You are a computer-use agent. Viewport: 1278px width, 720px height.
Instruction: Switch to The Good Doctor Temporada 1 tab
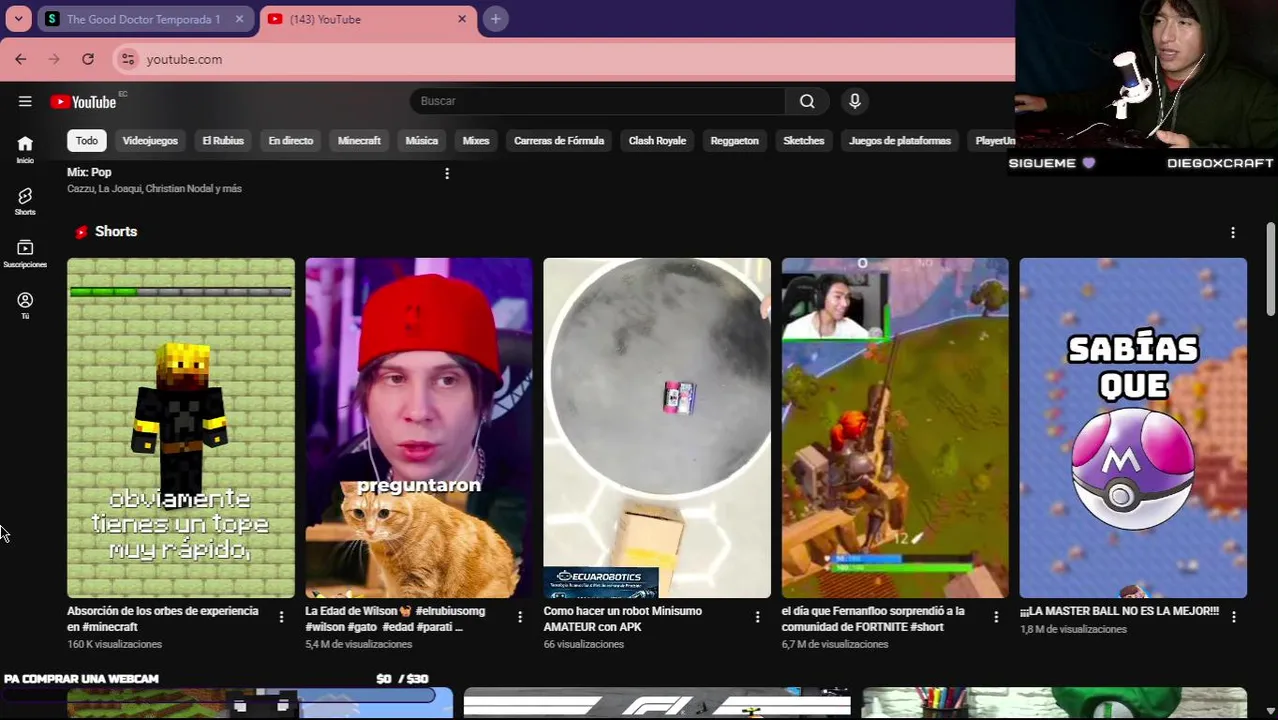[x=145, y=19]
